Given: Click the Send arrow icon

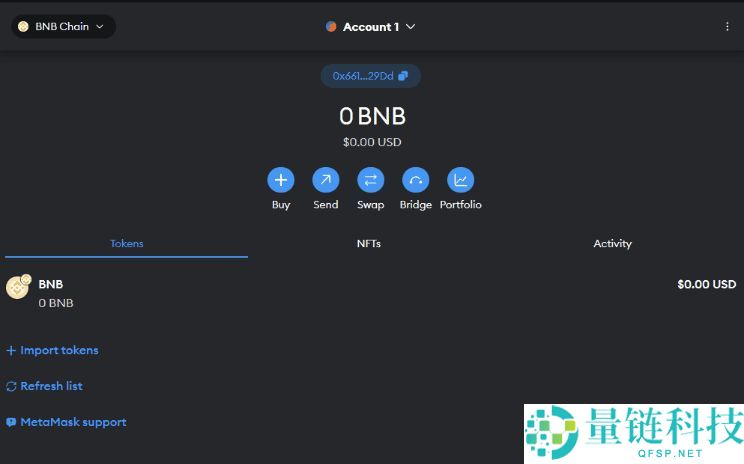Looking at the screenshot, I should click(326, 180).
